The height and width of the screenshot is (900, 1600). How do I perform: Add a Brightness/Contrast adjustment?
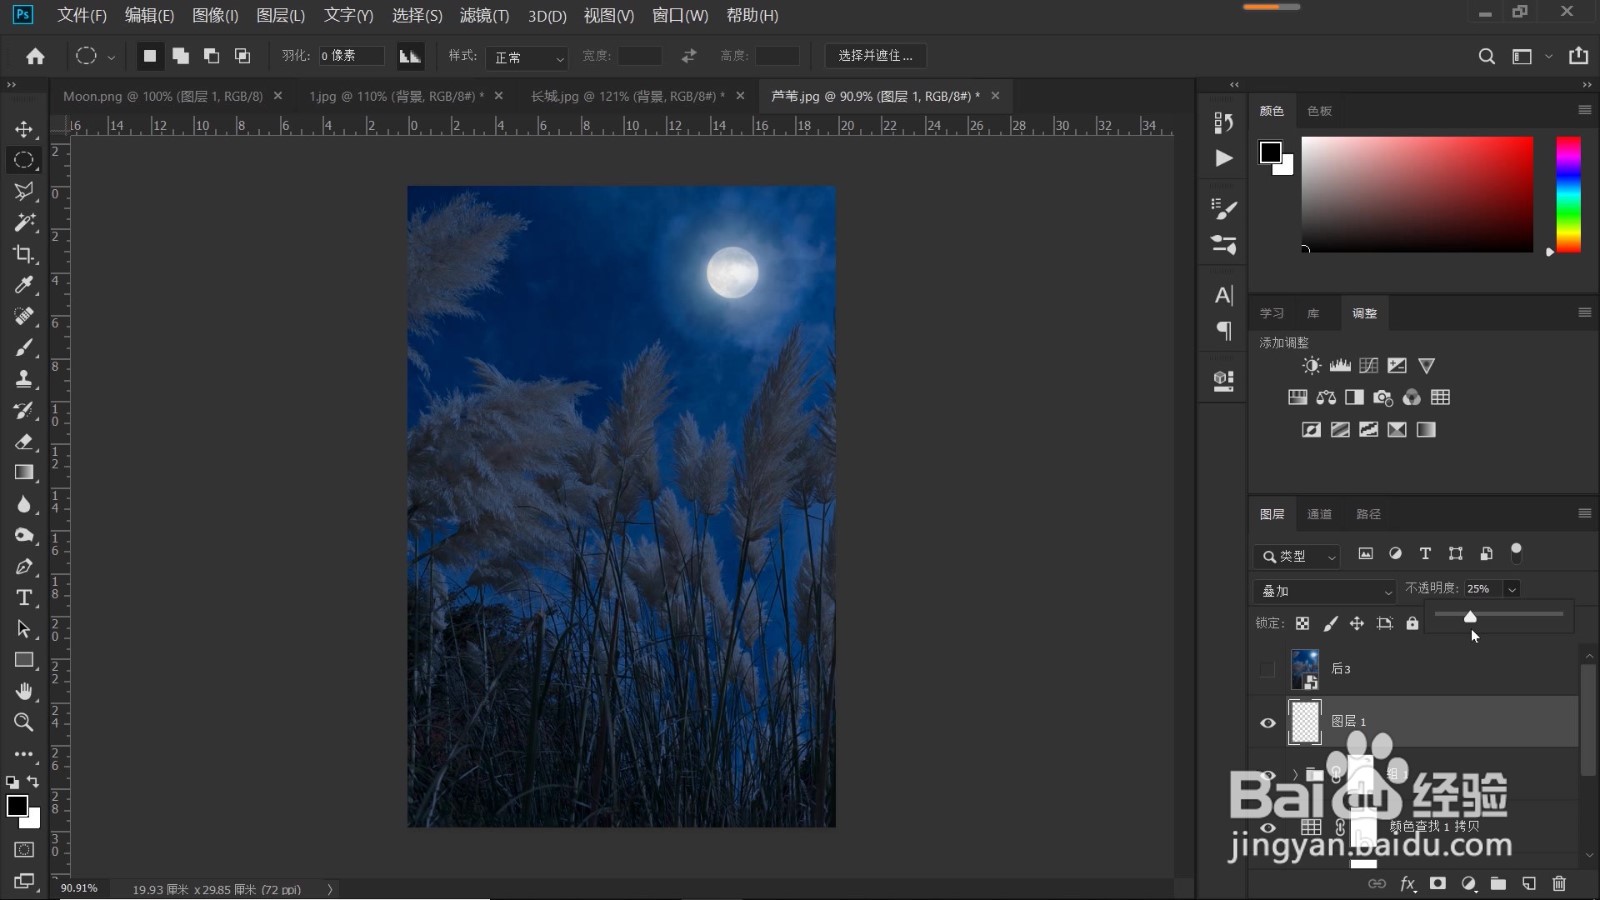coord(1312,366)
